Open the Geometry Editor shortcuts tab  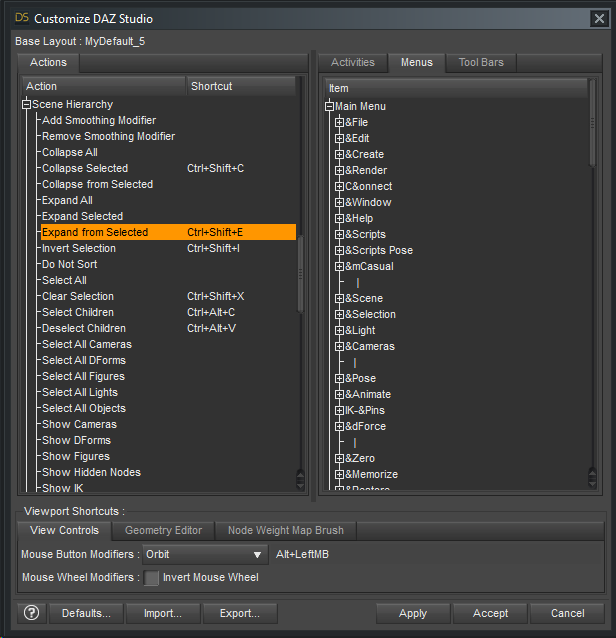[163, 531]
